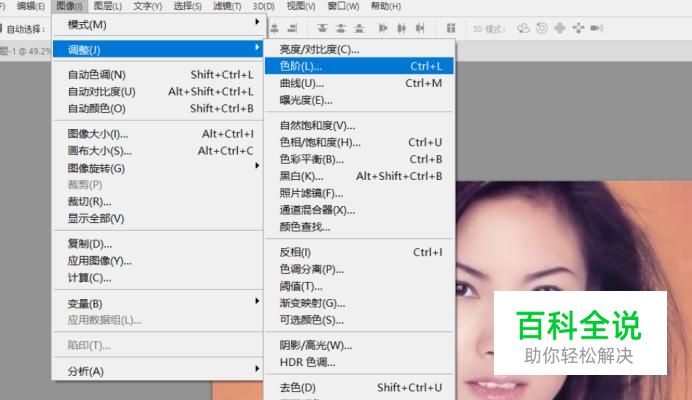This screenshot has height=400, width=692.
Task: Click the distribute left edges icon
Action: [383, 29]
